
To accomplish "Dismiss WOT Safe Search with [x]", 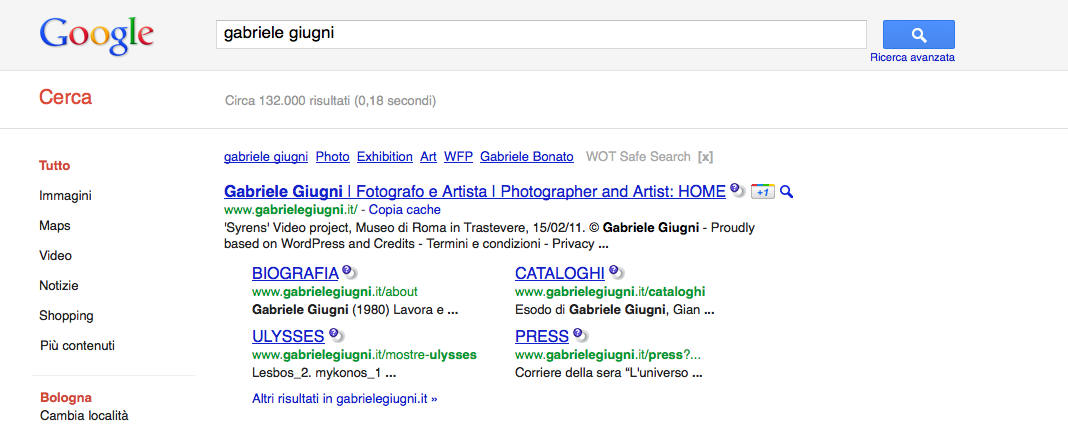I will coord(705,157).
